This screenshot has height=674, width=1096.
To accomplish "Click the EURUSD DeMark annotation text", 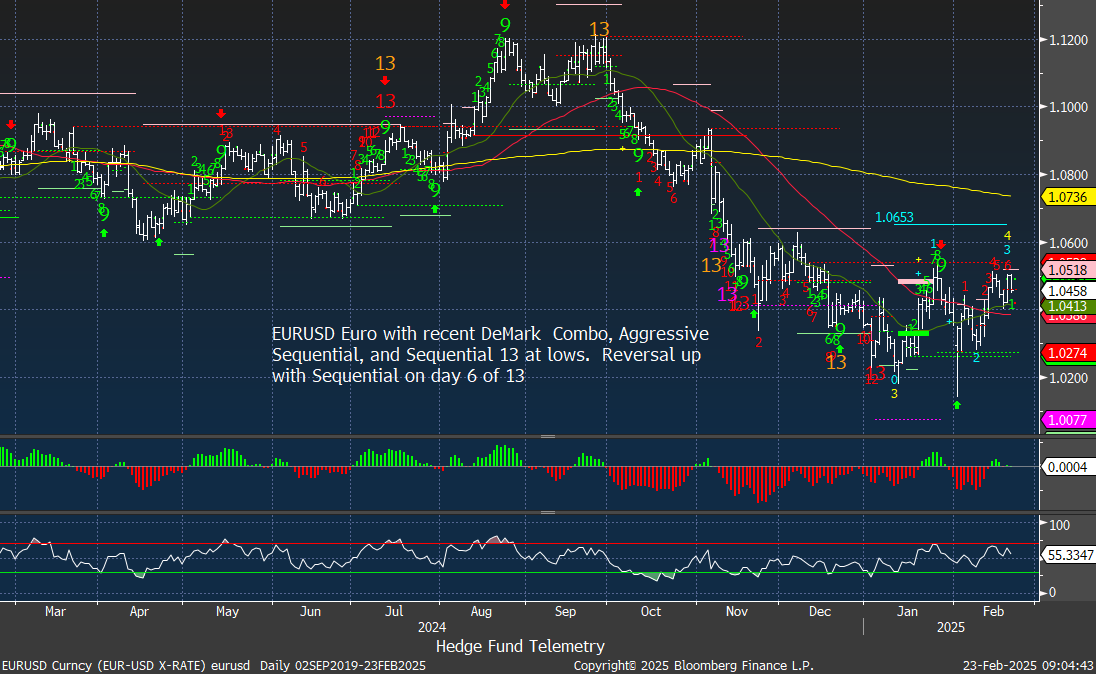I will click(490, 354).
